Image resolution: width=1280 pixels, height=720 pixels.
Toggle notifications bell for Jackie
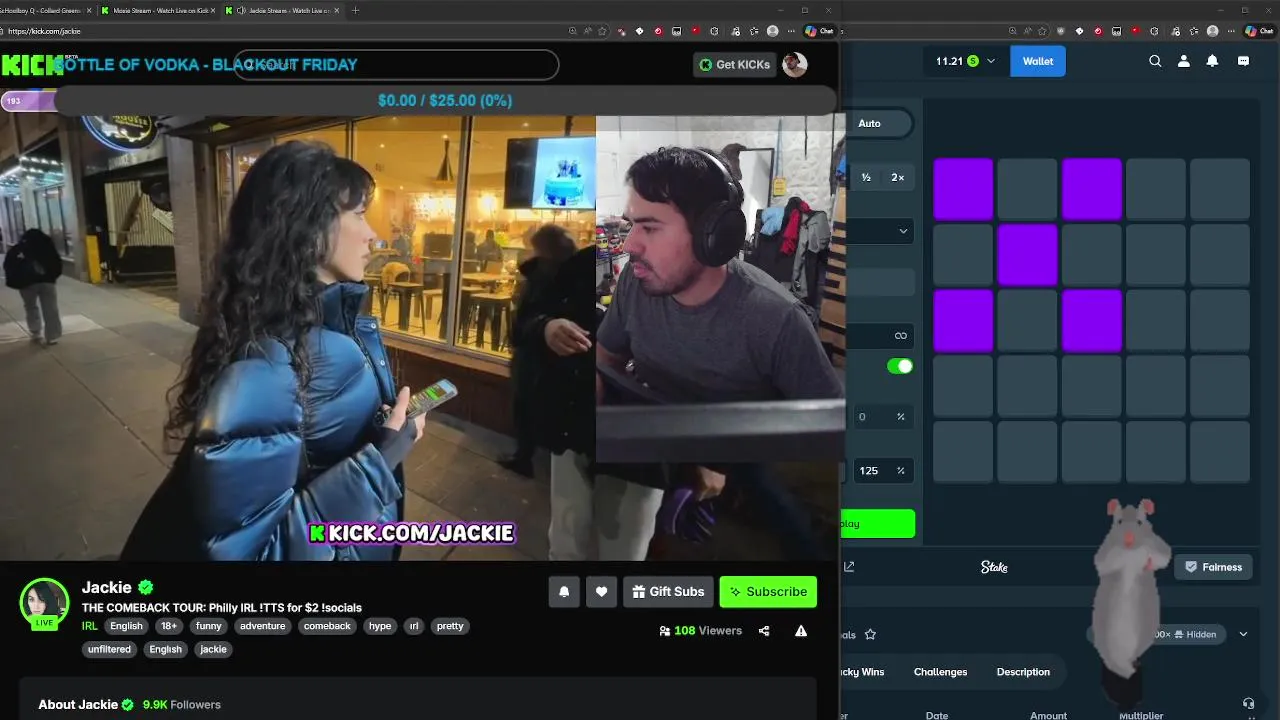(x=564, y=591)
